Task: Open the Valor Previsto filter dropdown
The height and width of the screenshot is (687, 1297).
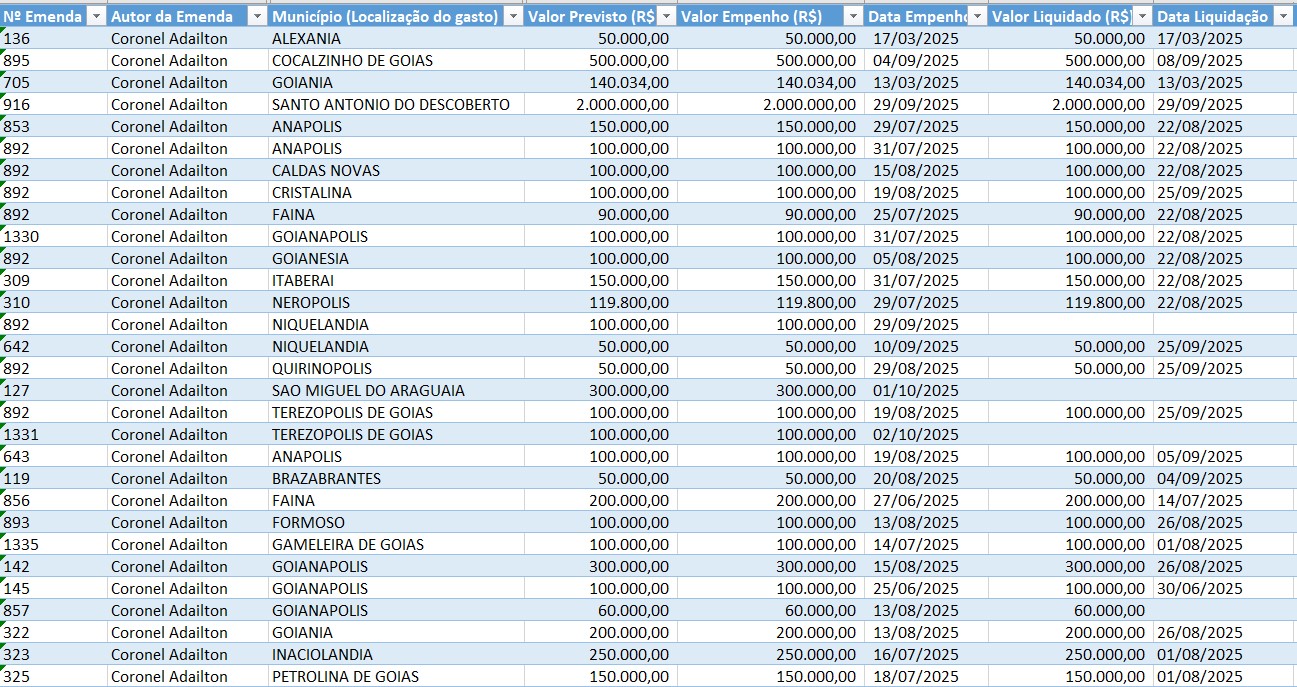Action: (x=666, y=17)
